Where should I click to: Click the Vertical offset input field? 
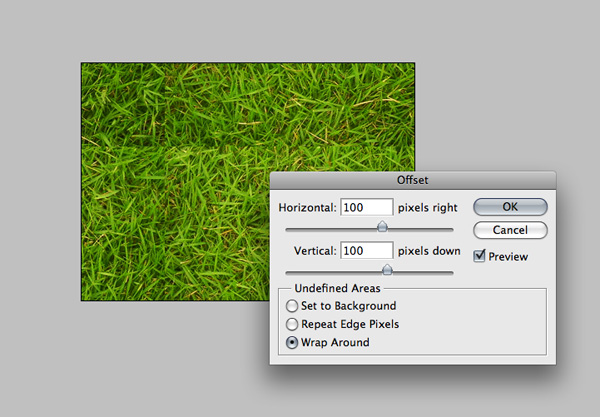[367, 251]
